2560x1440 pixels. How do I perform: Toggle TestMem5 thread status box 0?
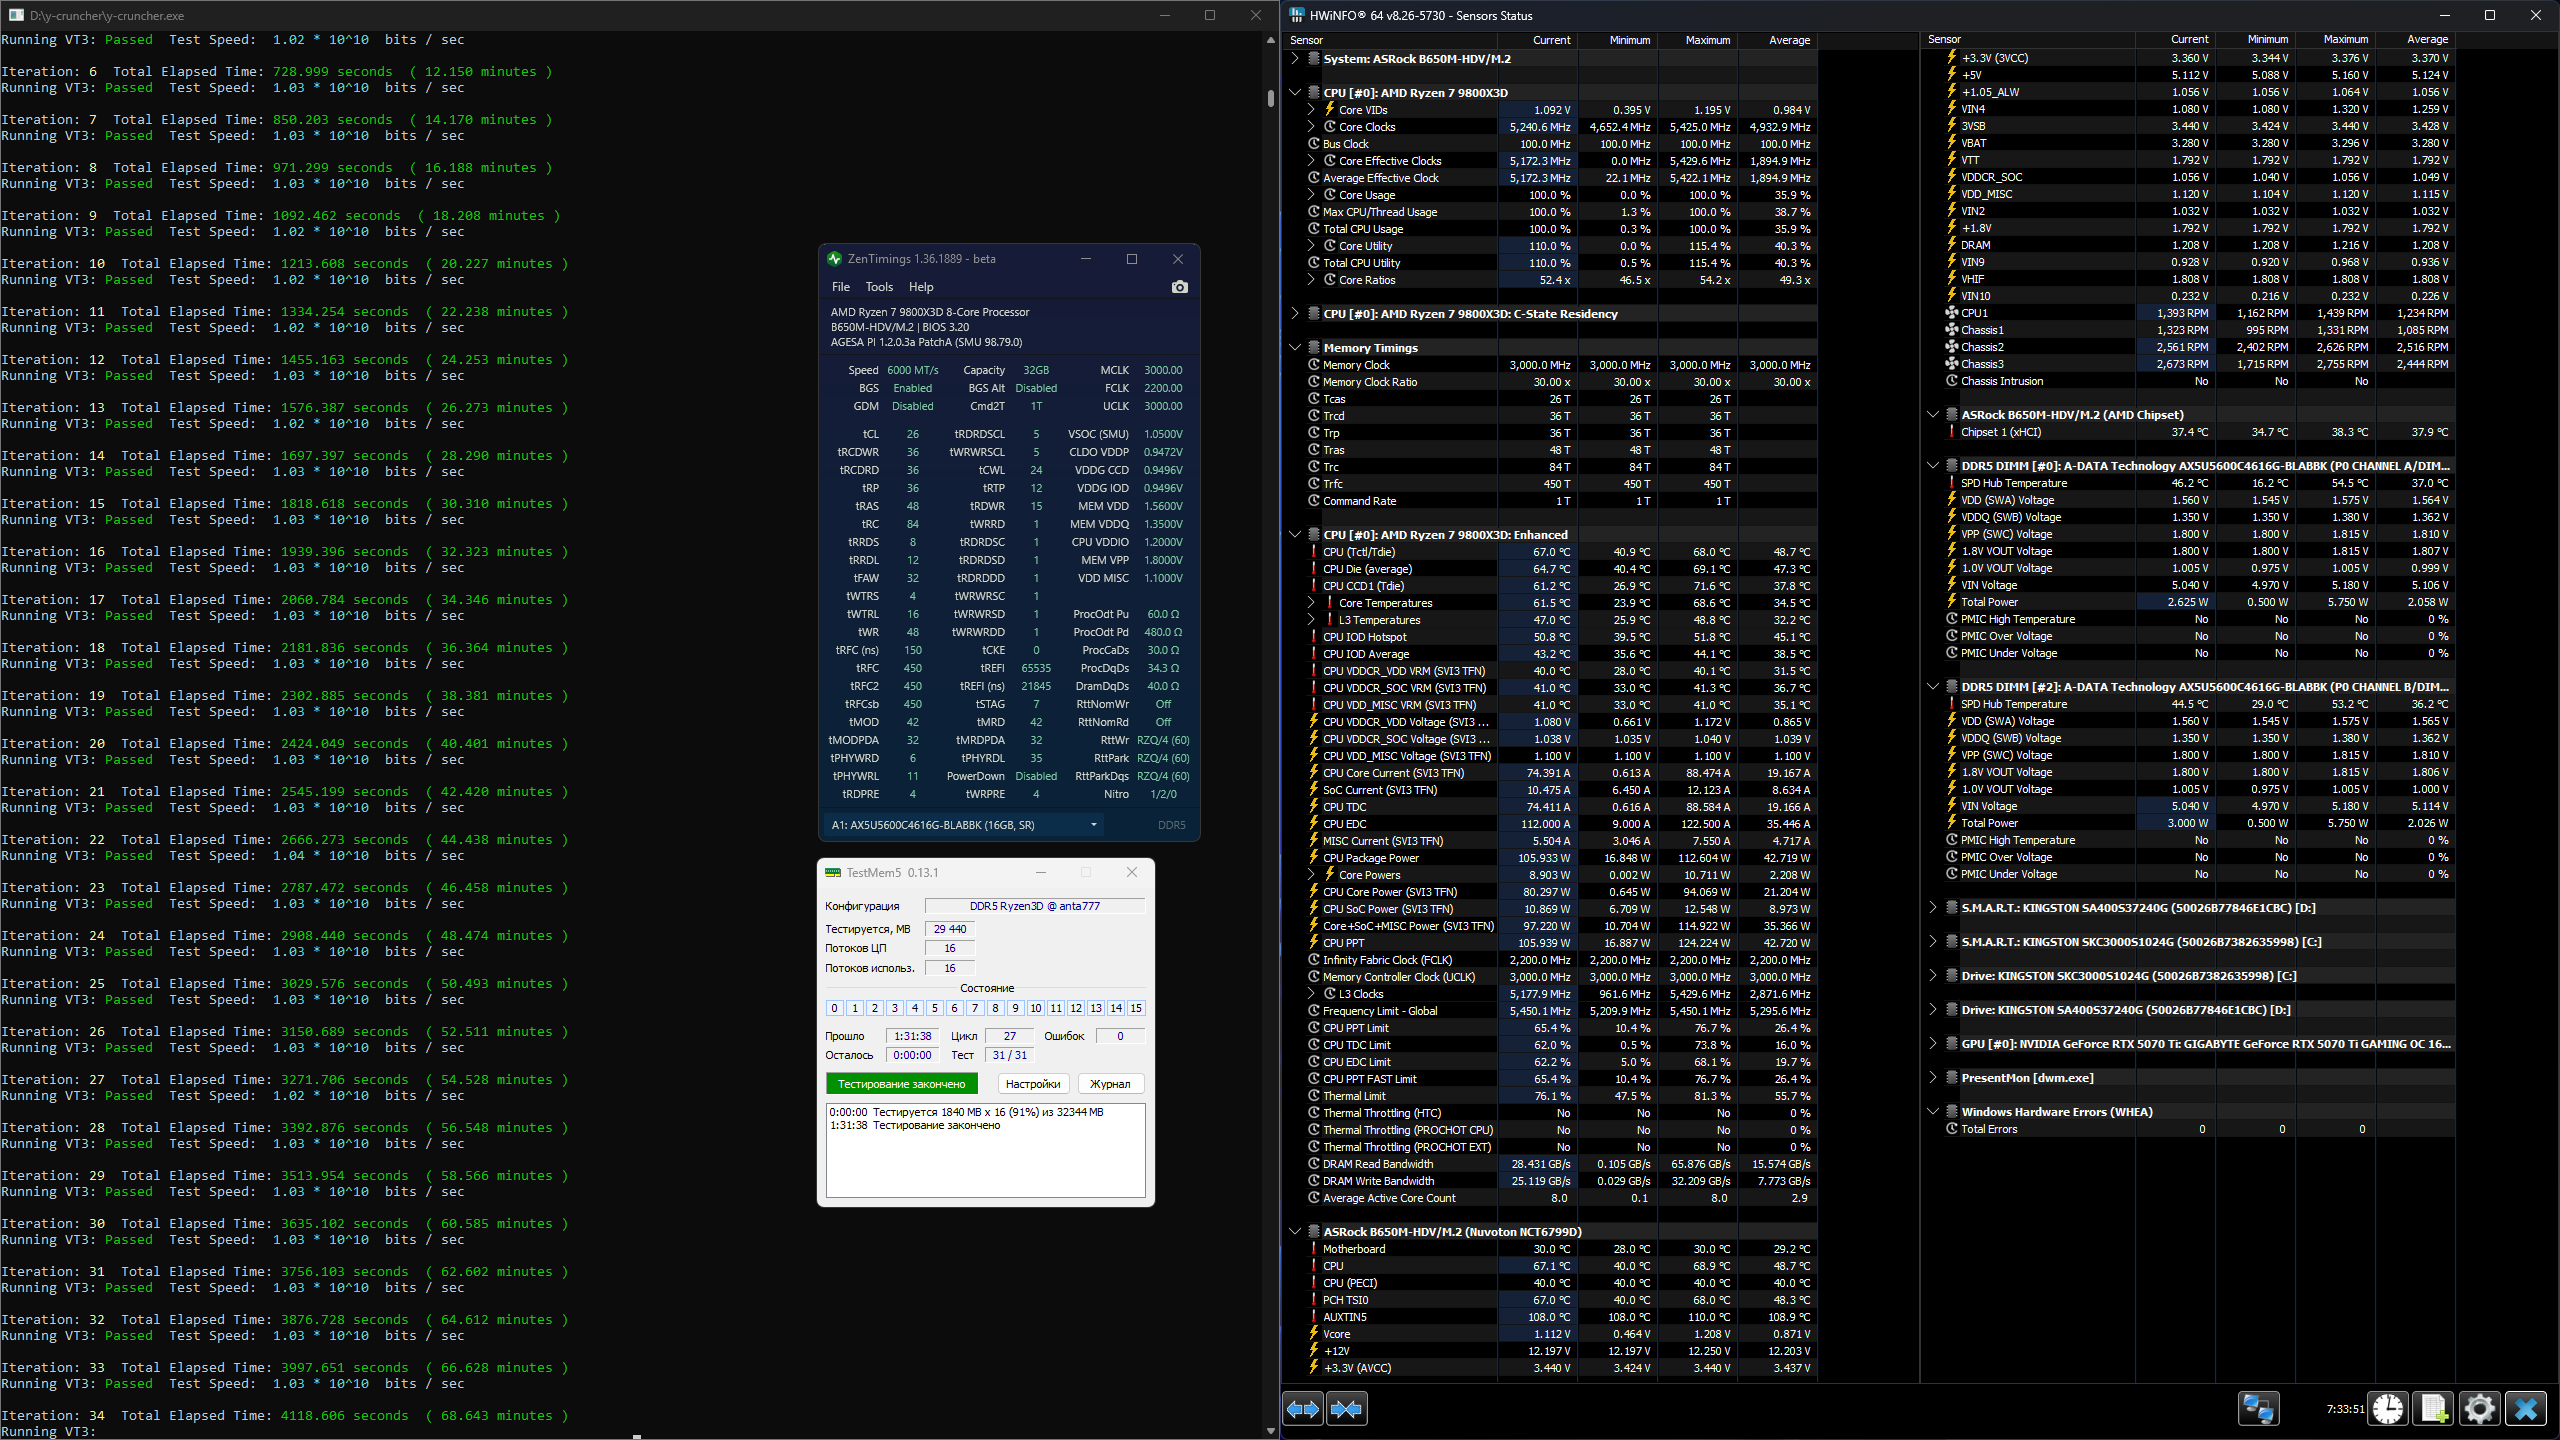[835, 1008]
